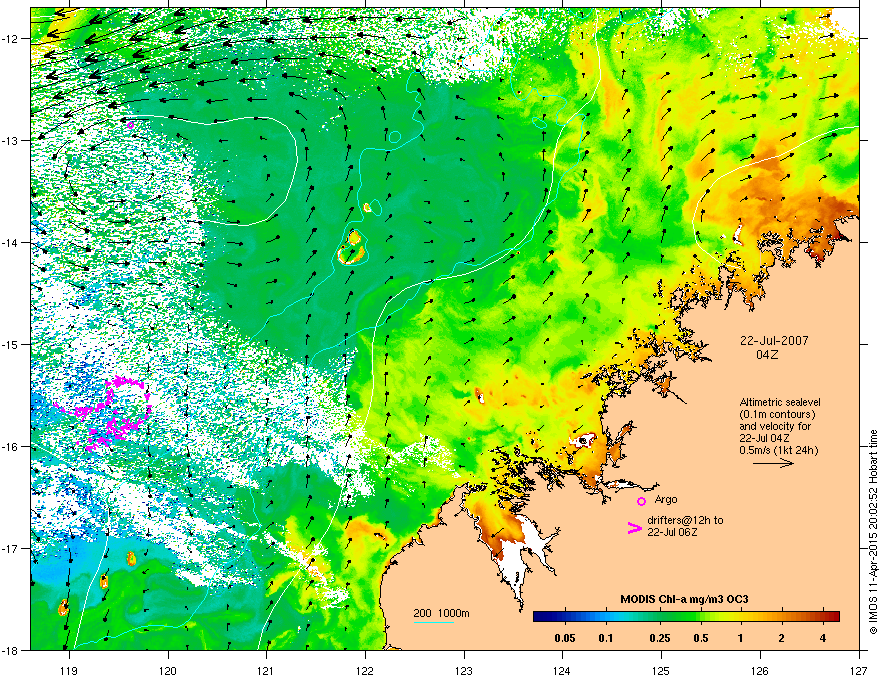Click the magenta drifters arrowhead legend symbol
Image resolution: width=880 pixels, height=680 pixels.
coord(635,527)
